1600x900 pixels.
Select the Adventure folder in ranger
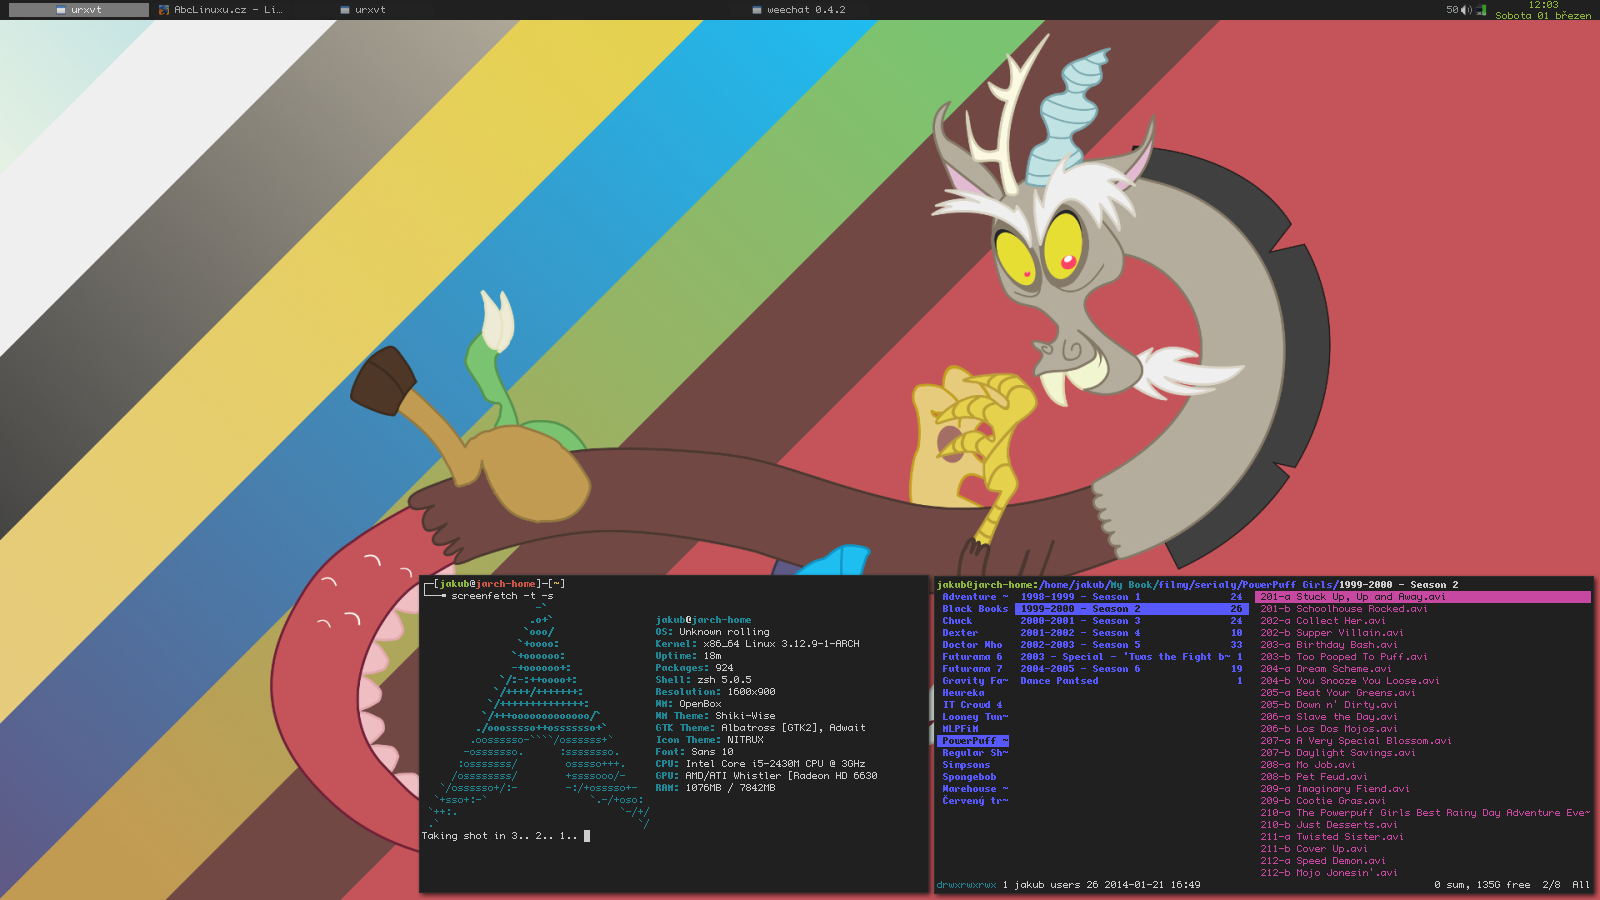pos(975,597)
